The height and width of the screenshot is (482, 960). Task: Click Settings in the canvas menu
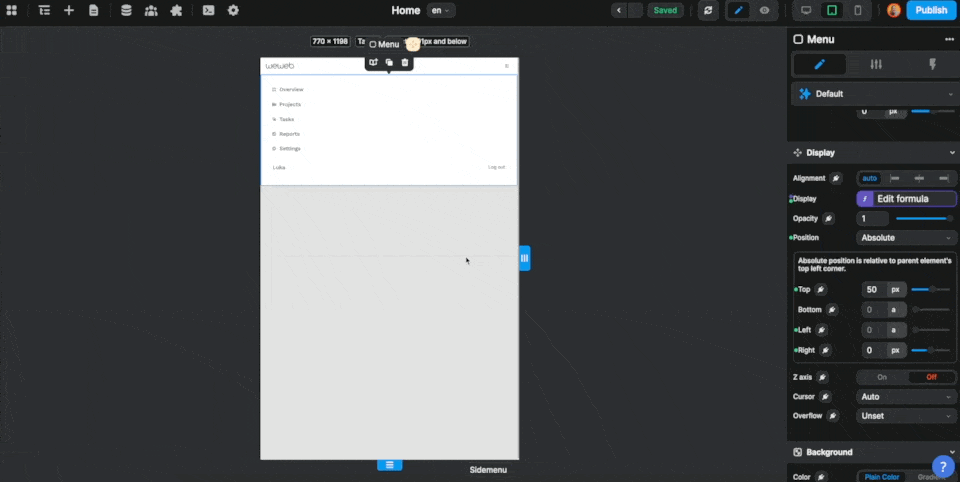pos(290,149)
